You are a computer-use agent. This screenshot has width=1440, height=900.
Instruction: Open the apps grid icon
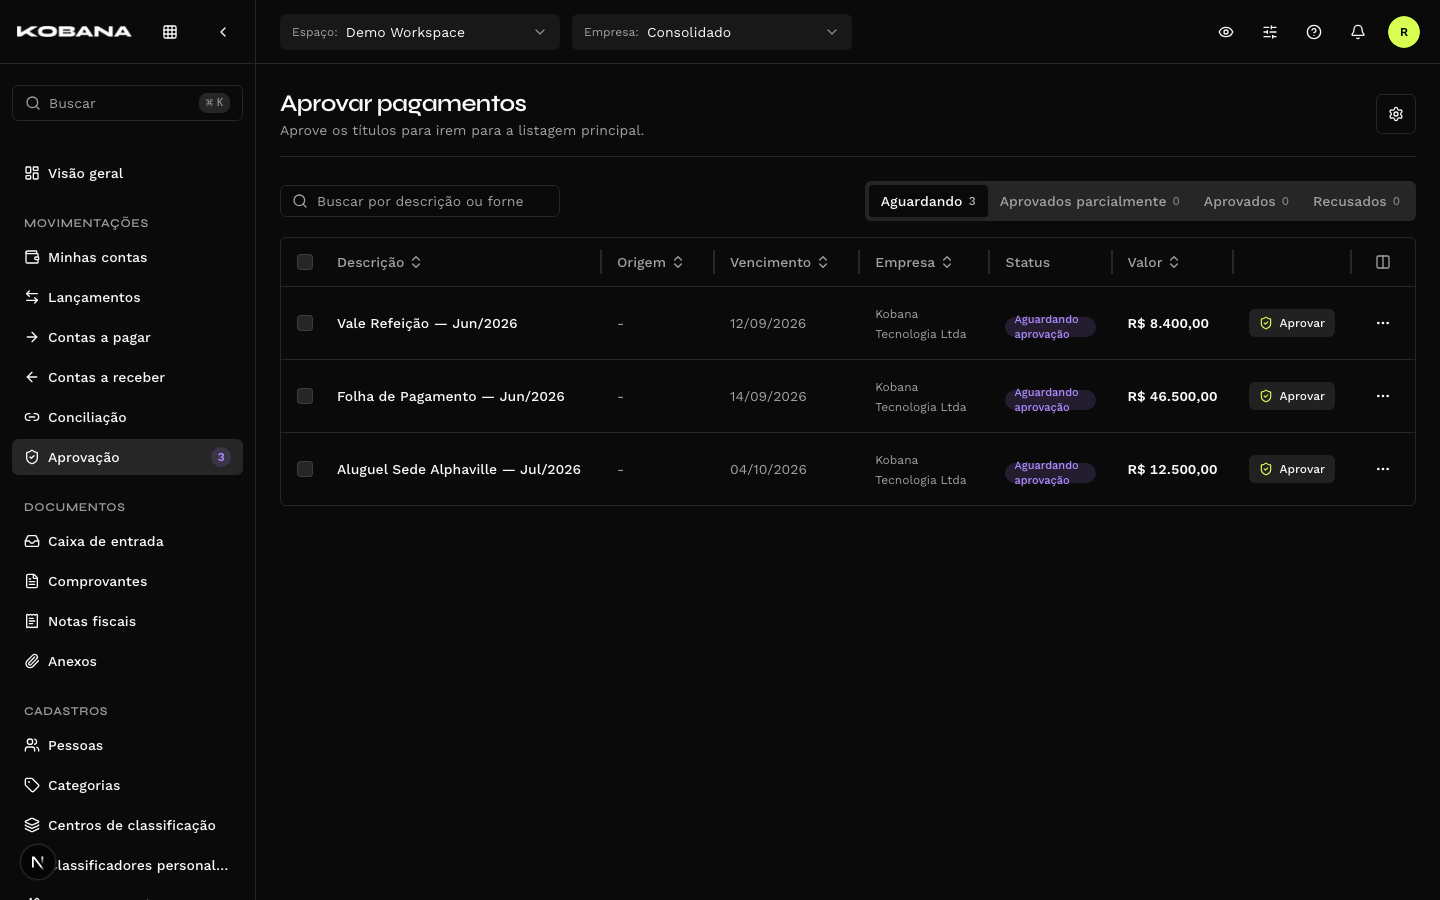click(x=170, y=32)
